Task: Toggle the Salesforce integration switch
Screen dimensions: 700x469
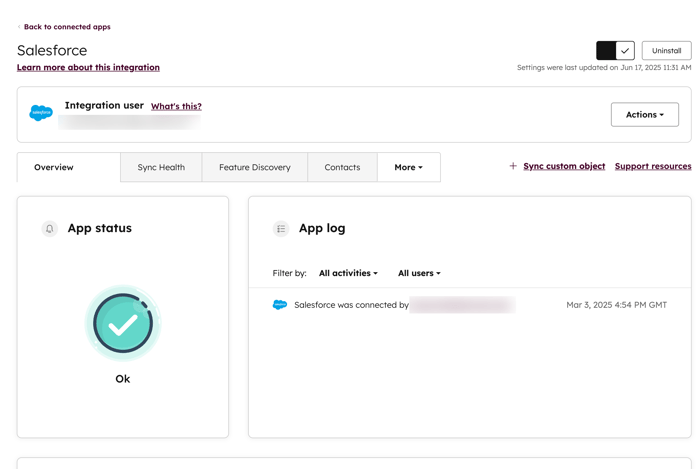Action: (x=615, y=50)
